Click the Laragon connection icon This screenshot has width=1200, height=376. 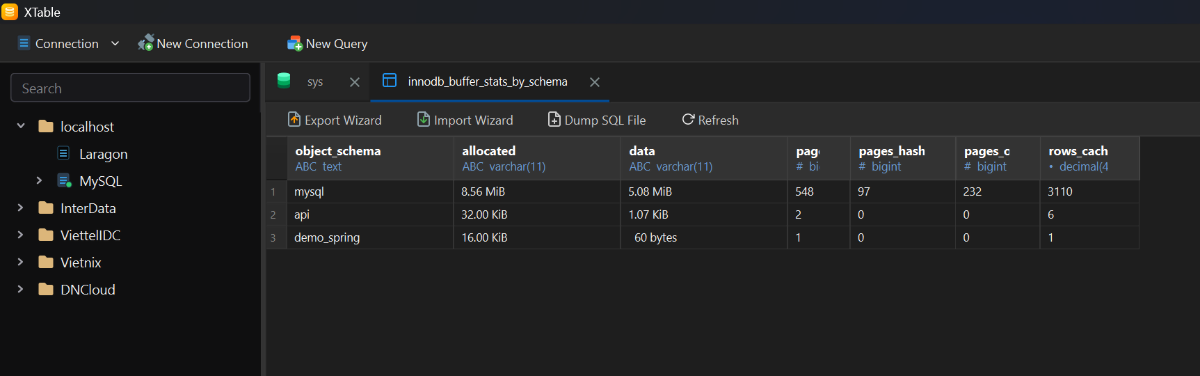pyautogui.click(x=63, y=154)
